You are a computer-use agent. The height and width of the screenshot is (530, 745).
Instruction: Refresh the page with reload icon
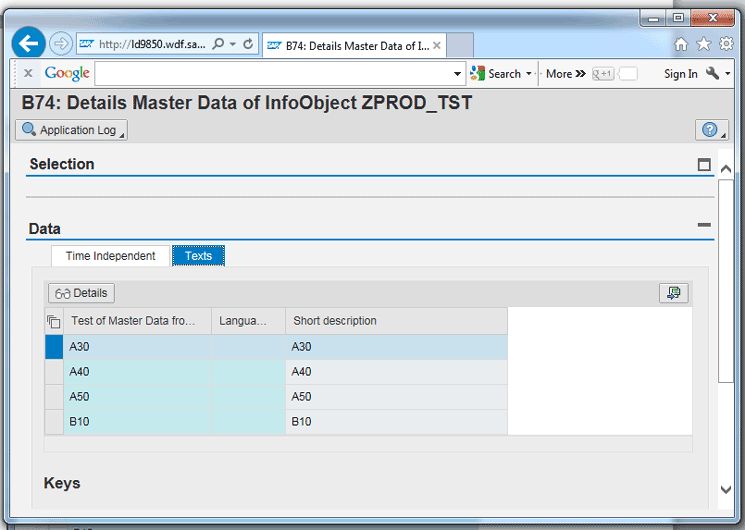[247, 45]
